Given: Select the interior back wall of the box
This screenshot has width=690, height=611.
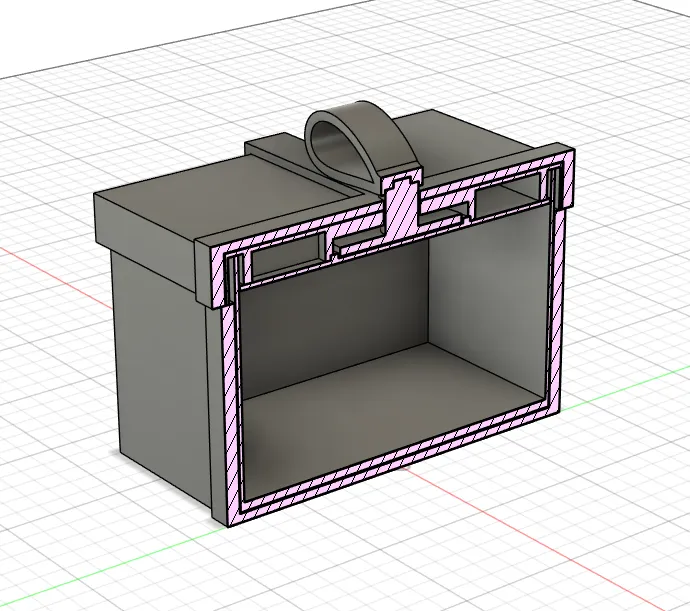Looking at the screenshot, I should pyautogui.click(x=334, y=317).
